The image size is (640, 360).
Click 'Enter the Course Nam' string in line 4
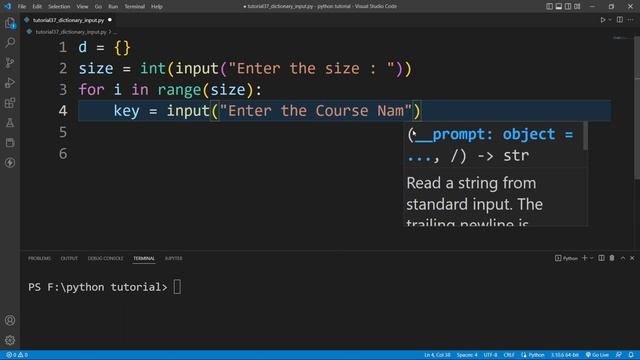pyautogui.click(x=316, y=111)
